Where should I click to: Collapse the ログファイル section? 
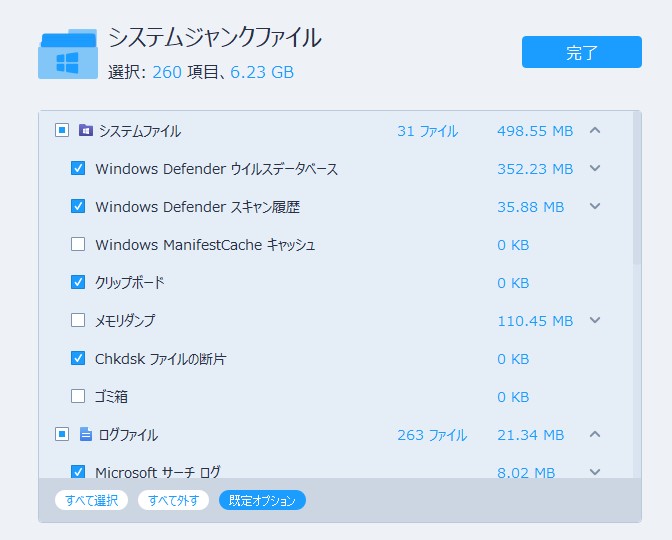(x=595, y=434)
